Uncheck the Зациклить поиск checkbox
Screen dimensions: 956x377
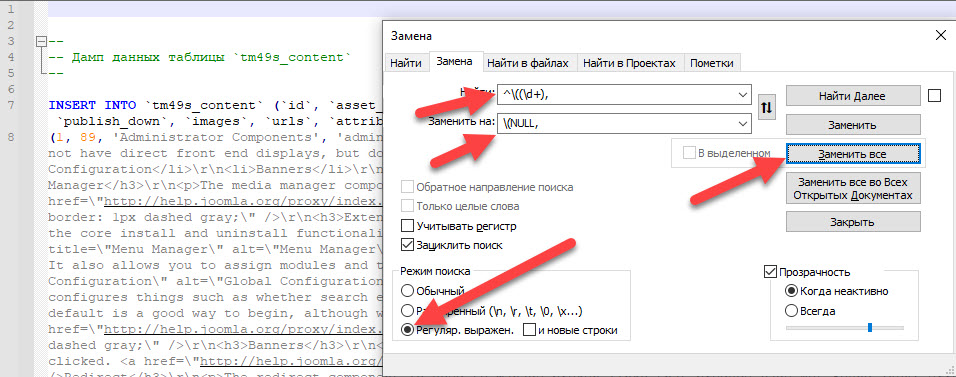coord(407,245)
